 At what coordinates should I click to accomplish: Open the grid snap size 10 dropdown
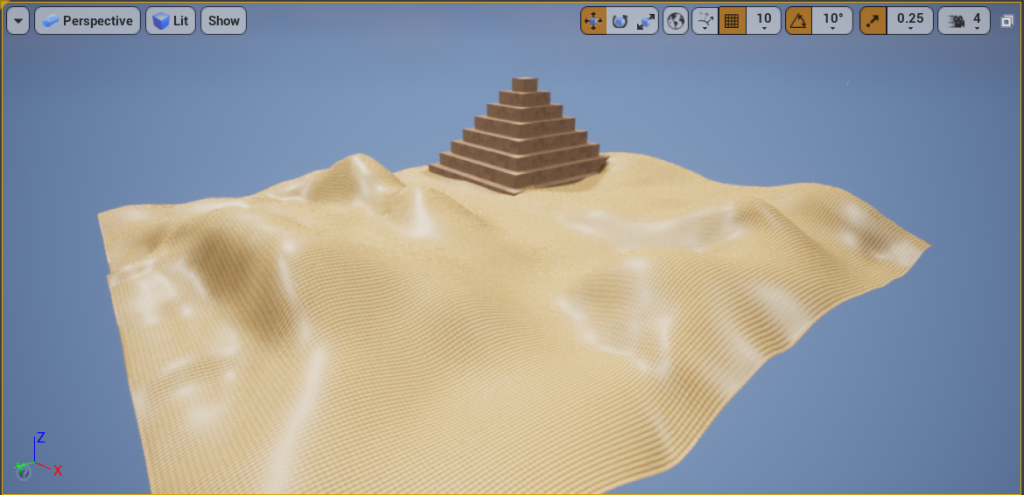pyautogui.click(x=764, y=21)
